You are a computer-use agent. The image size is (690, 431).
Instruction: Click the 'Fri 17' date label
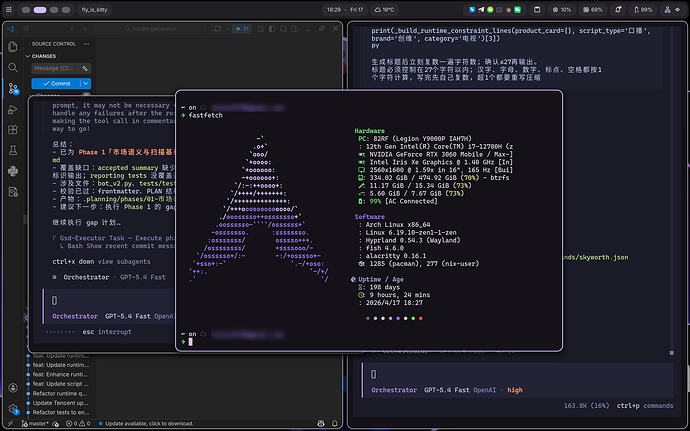tap(356, 9)
